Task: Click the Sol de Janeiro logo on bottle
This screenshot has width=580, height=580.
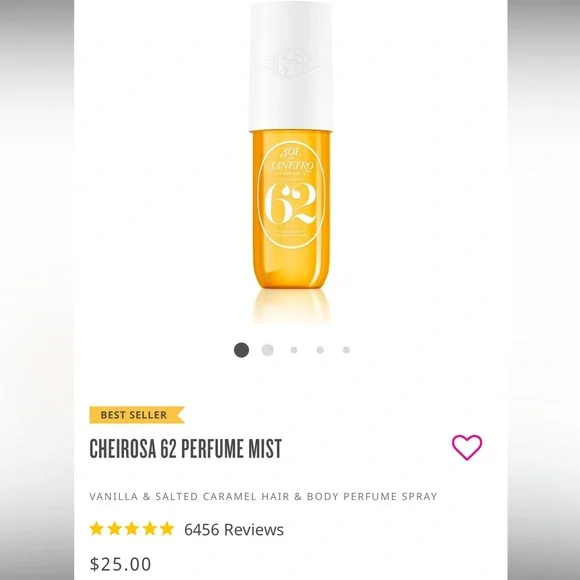Action: point(291,161)
